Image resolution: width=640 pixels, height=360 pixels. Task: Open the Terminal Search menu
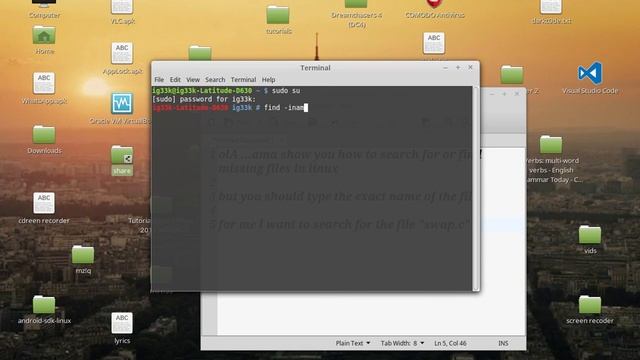click(215, 80)
